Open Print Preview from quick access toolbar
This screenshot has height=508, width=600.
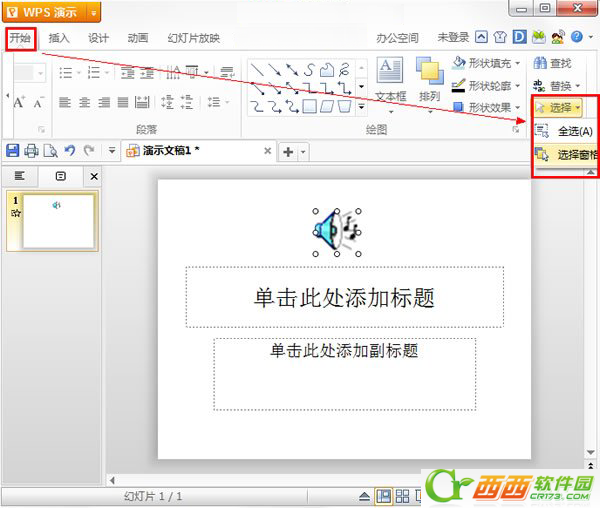48,151
